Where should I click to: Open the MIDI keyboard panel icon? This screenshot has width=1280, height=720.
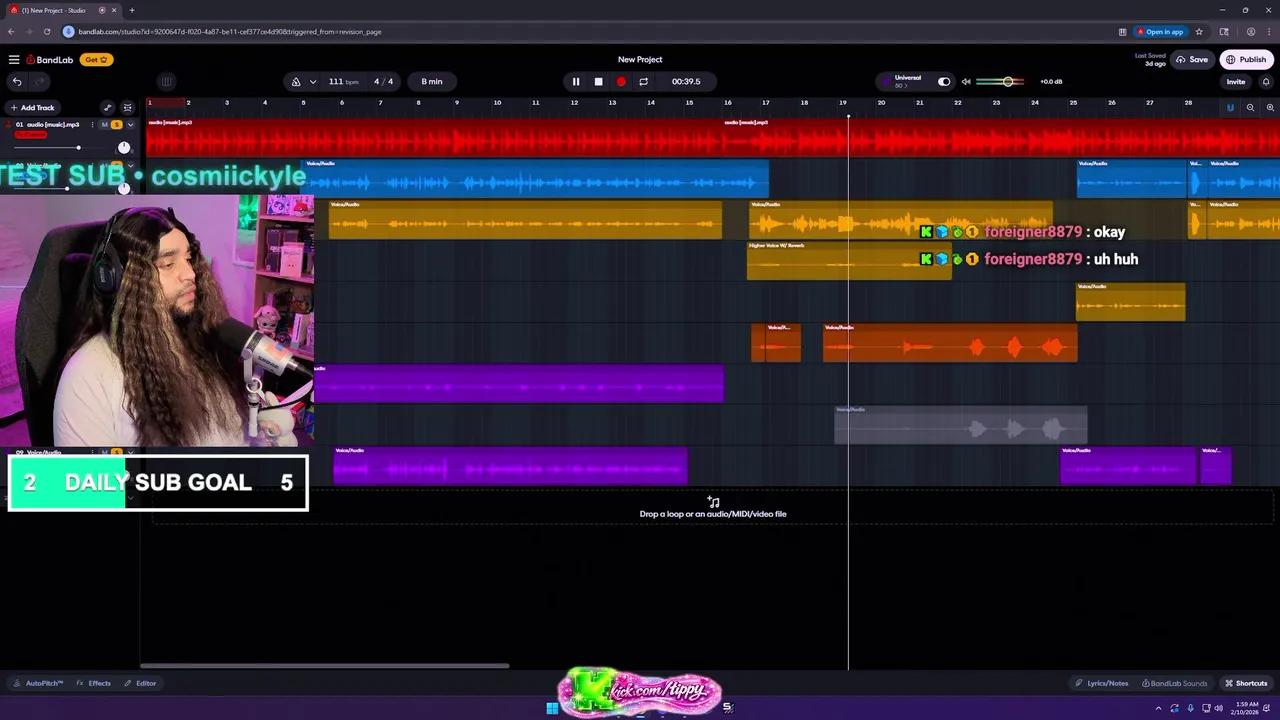(167, 82)
